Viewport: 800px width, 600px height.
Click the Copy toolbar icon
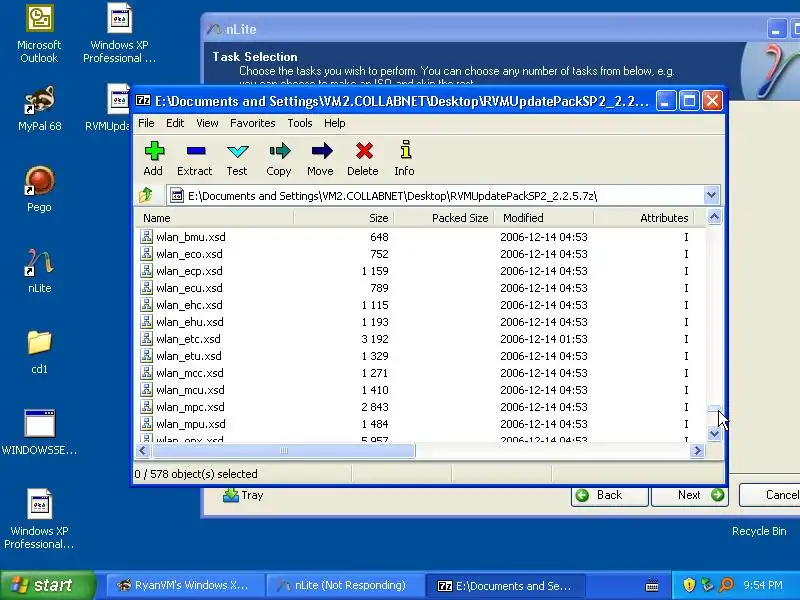pyautogui.click(x=279, y=151)
